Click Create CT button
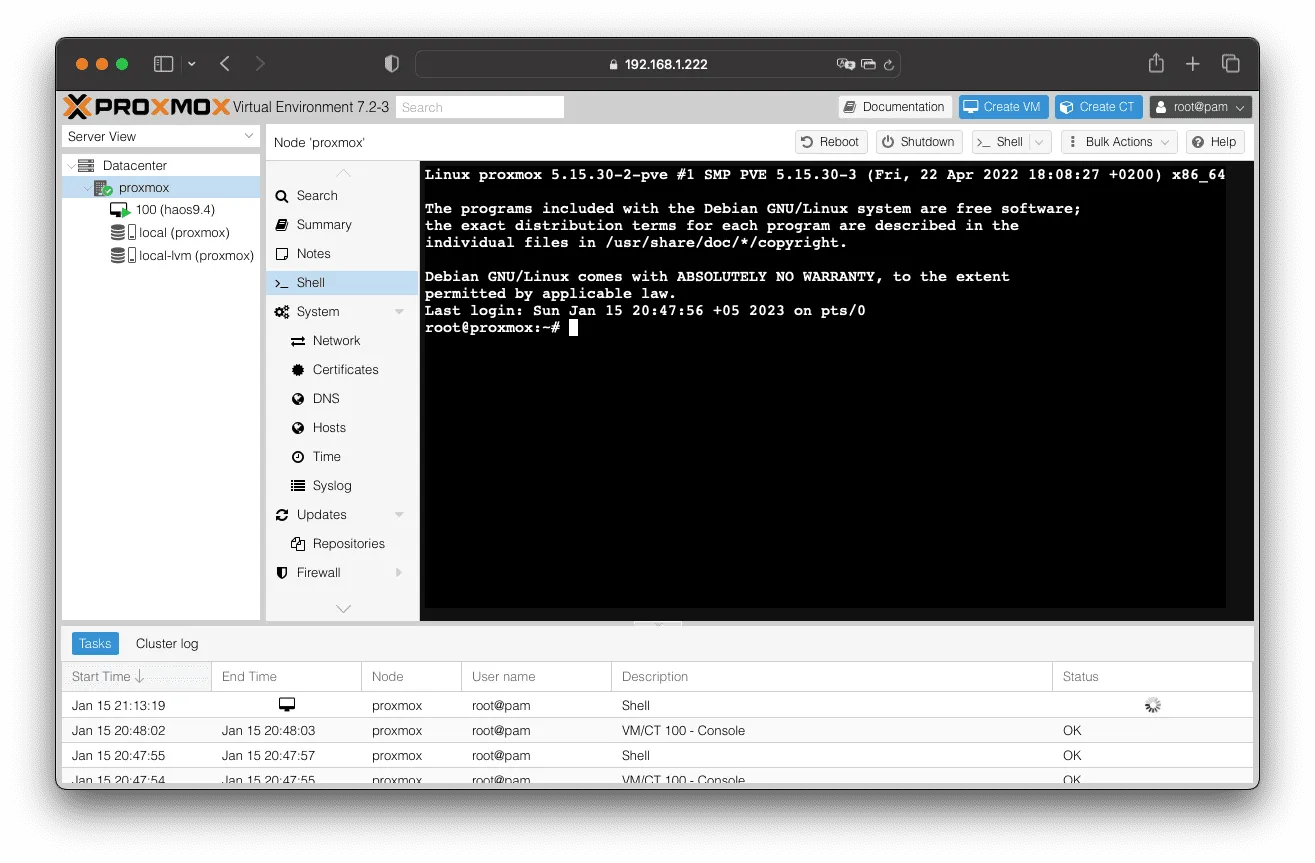Viewport: 1315px width, 863px height. click(x=1098, y=107)
